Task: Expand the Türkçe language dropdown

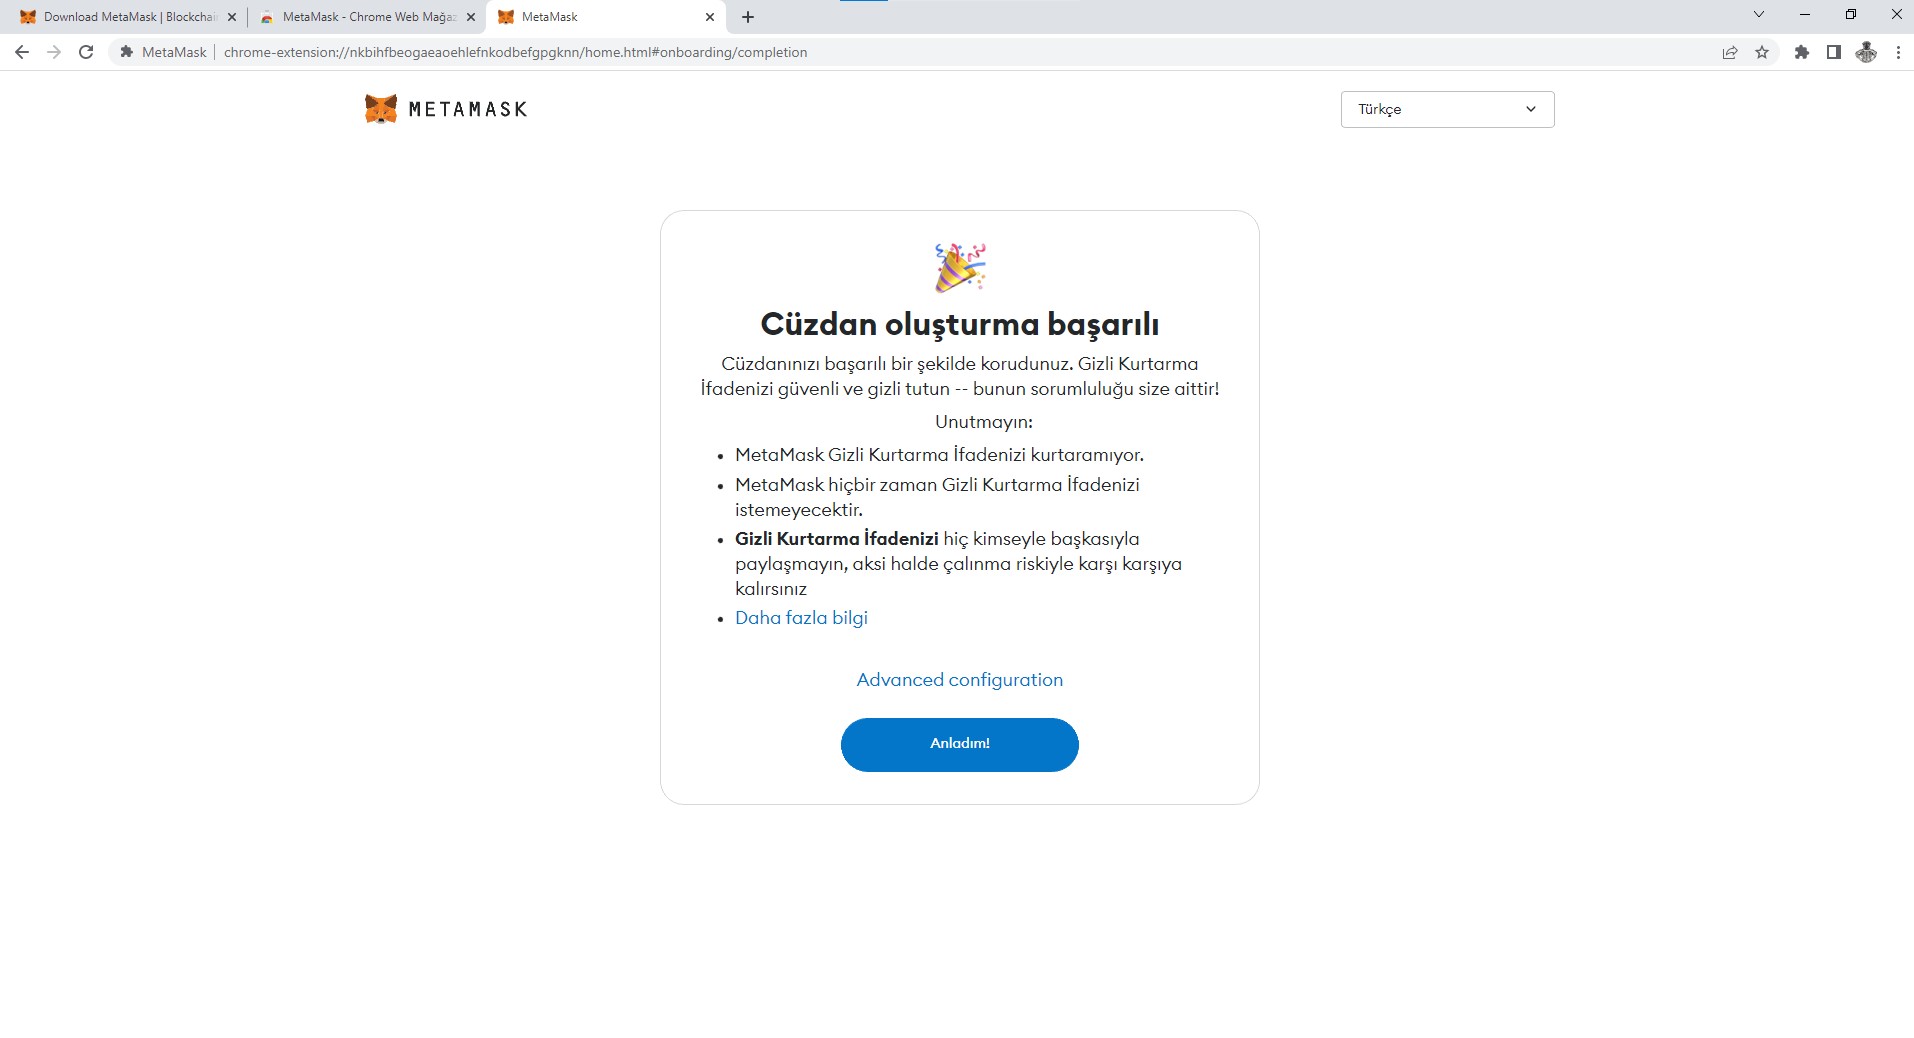Action: click(1447, 109)
